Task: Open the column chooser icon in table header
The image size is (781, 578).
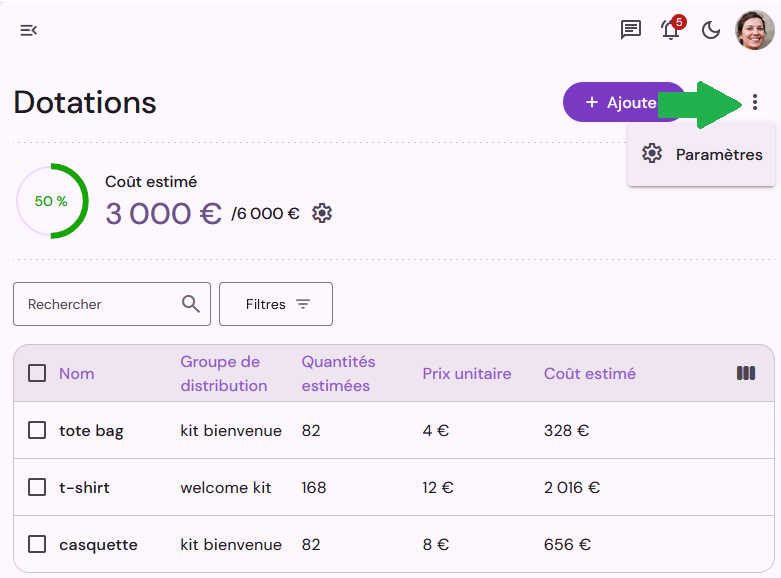Action: coord(746,373)
